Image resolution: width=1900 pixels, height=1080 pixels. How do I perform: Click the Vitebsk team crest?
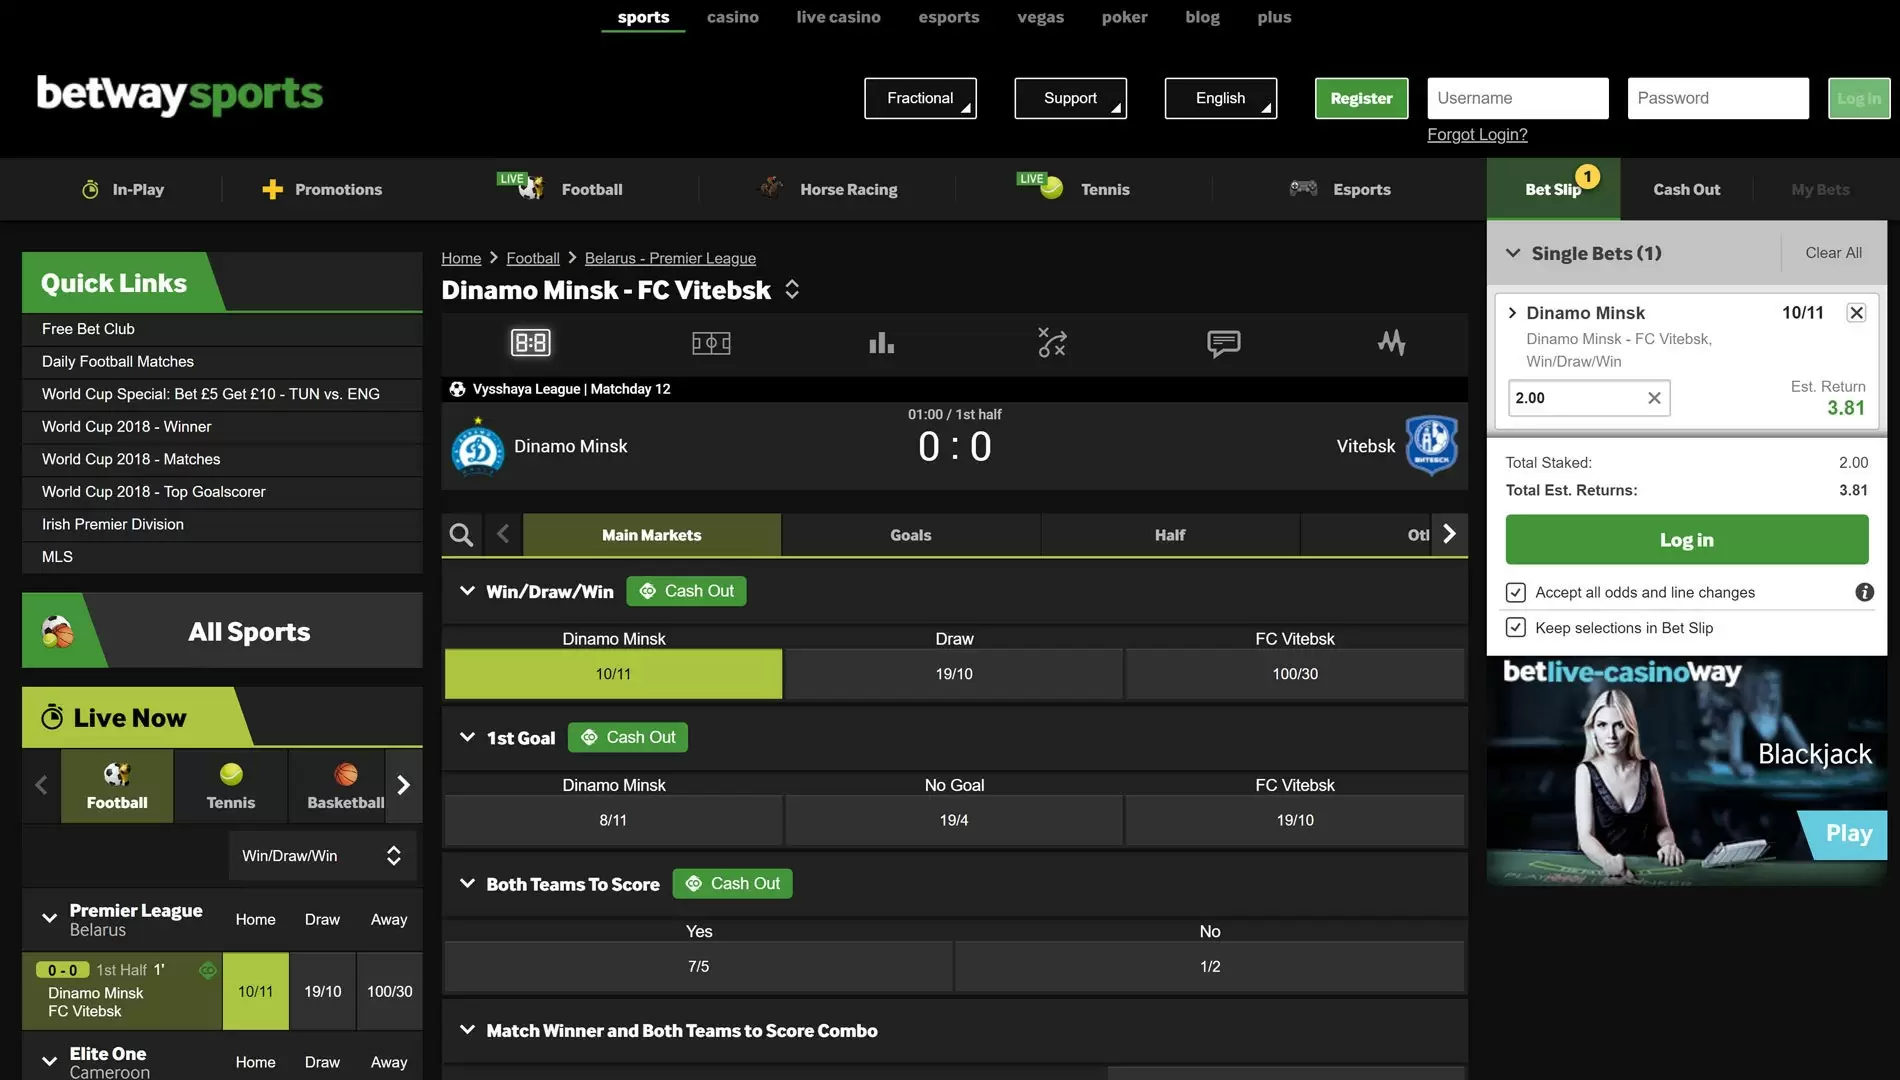(1431, 445)
